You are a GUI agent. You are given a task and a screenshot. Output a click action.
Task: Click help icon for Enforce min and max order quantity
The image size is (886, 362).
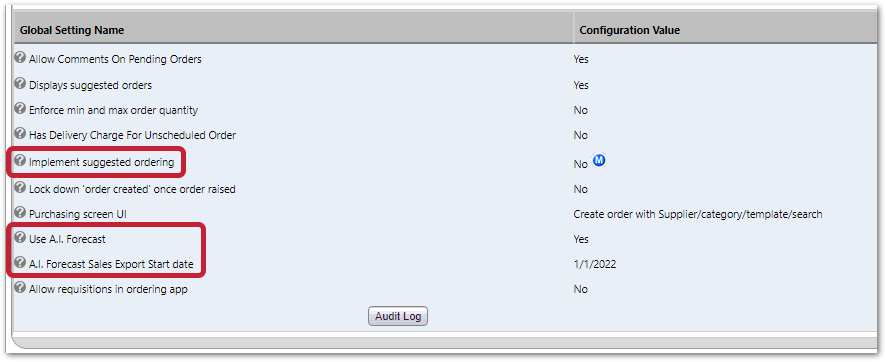point(20,108)
